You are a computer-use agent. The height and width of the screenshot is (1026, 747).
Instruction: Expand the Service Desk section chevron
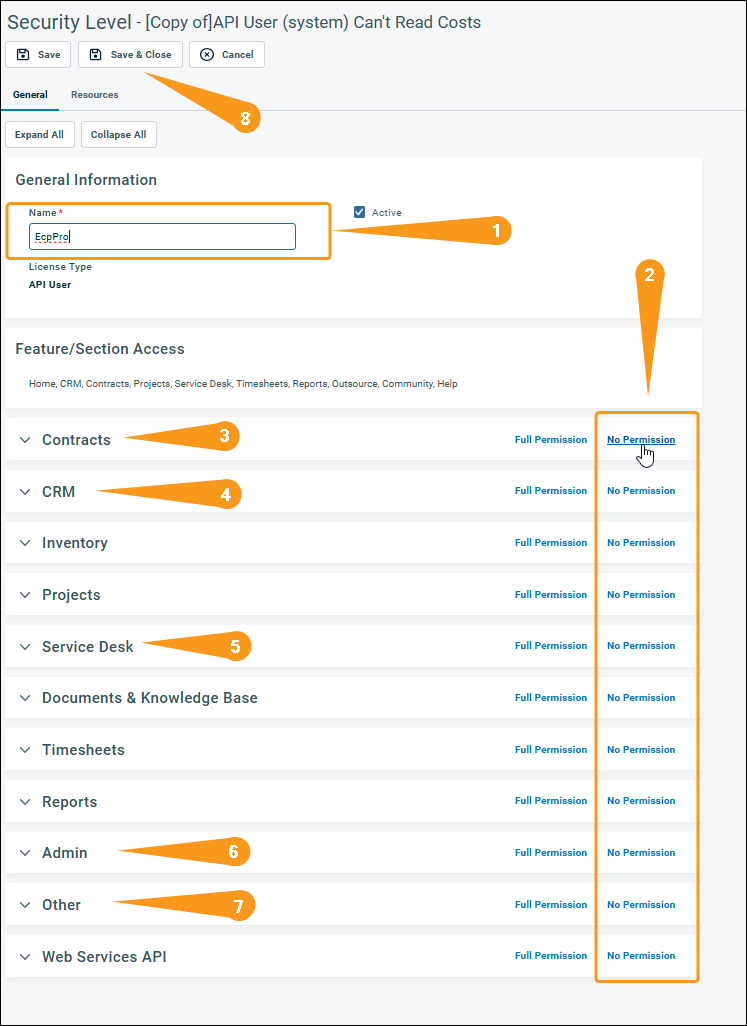pyautogui.click(x=25, y=647)
